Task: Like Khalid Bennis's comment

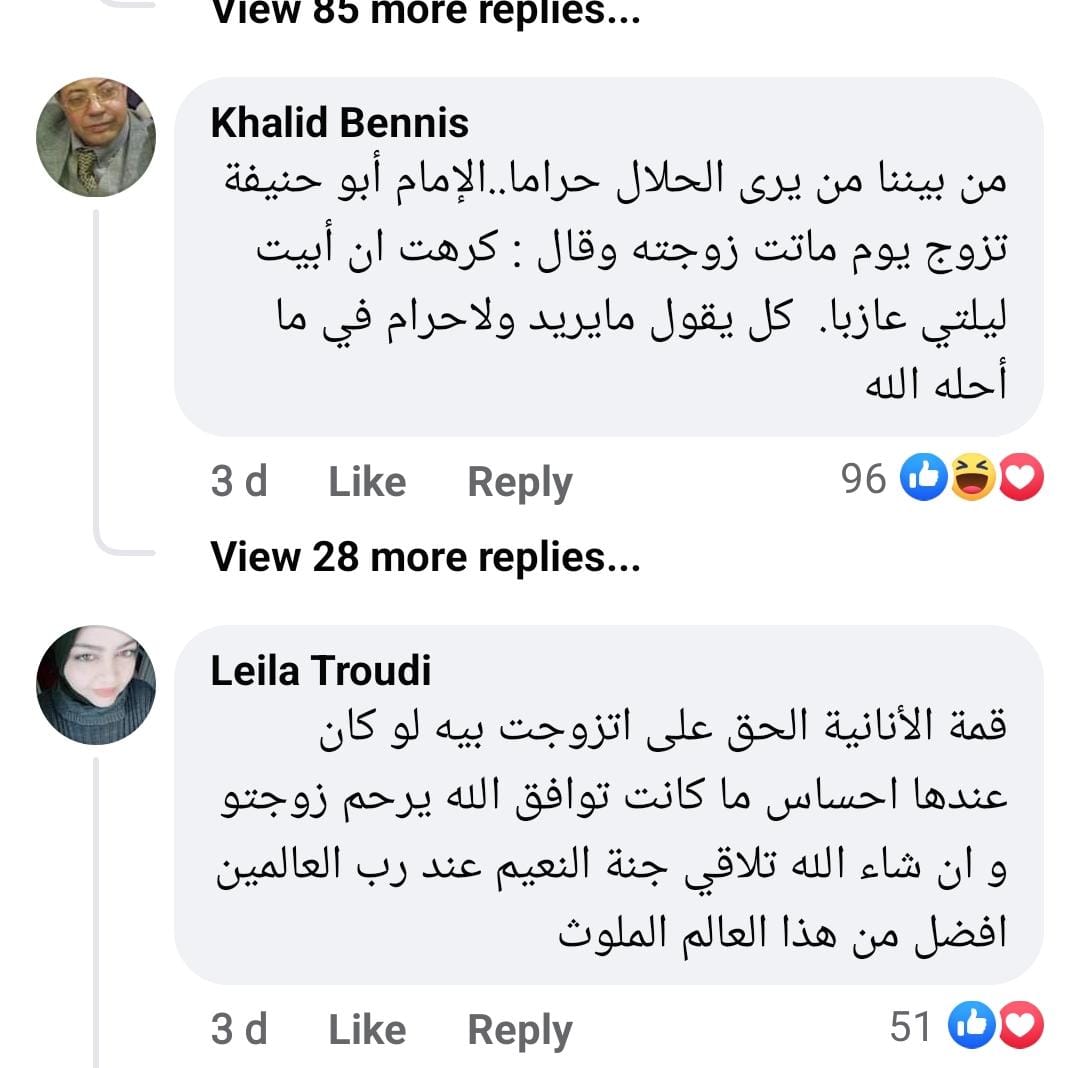Action: (x=367, y=482)
